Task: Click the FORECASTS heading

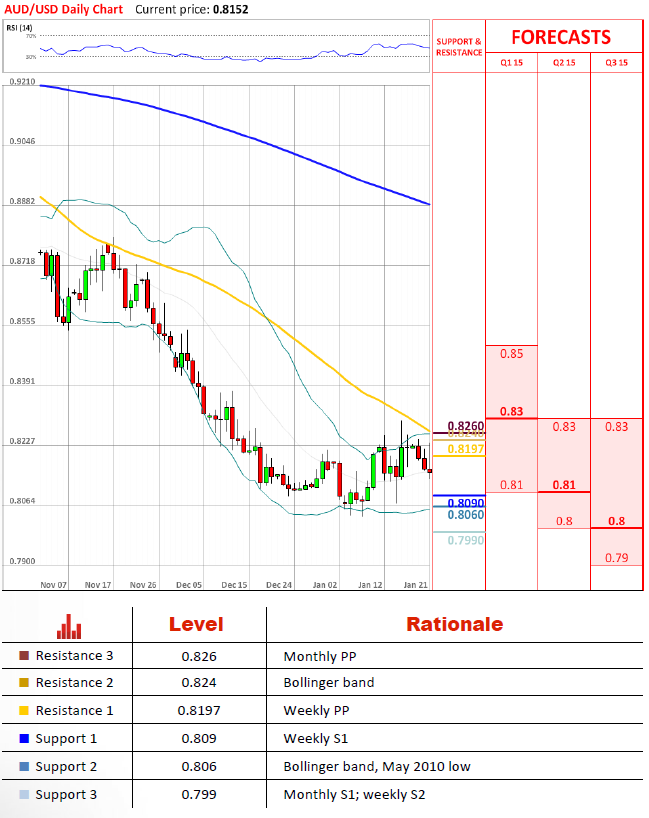Action: [560, 37]
